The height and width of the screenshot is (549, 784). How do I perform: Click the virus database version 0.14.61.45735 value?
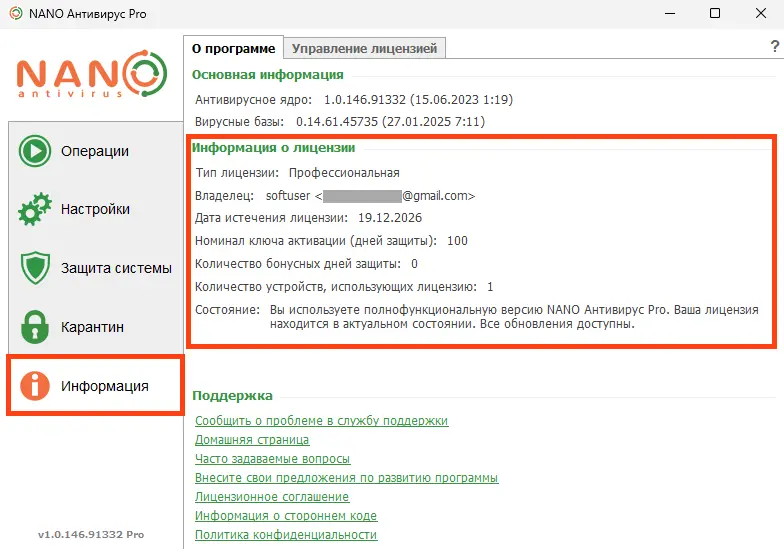click(390, 122)
